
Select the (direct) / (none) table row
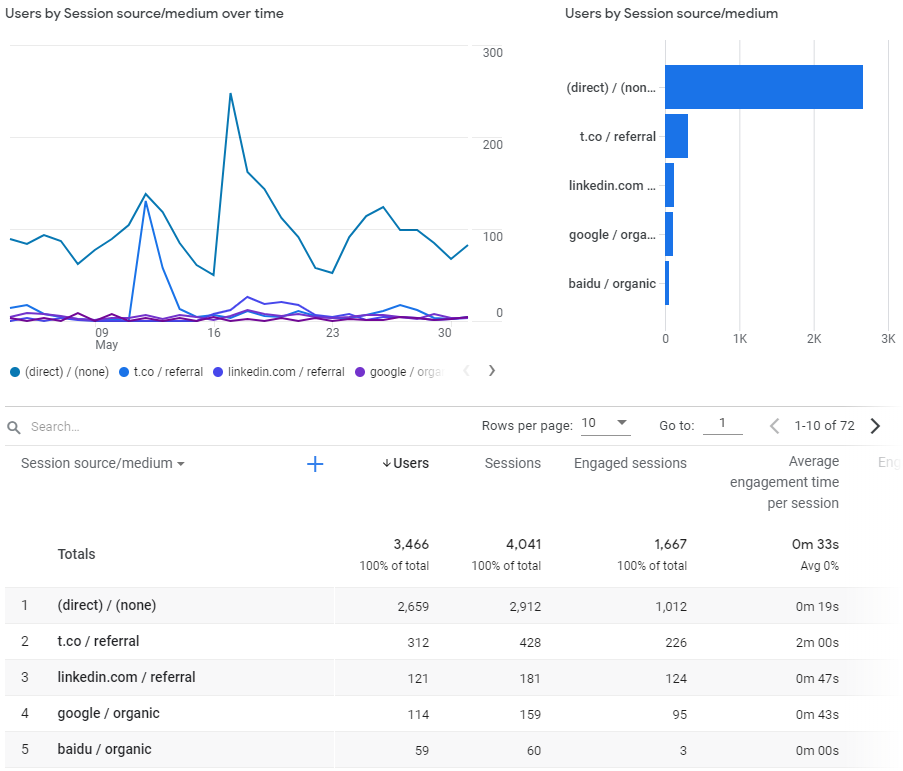point(452,606)
